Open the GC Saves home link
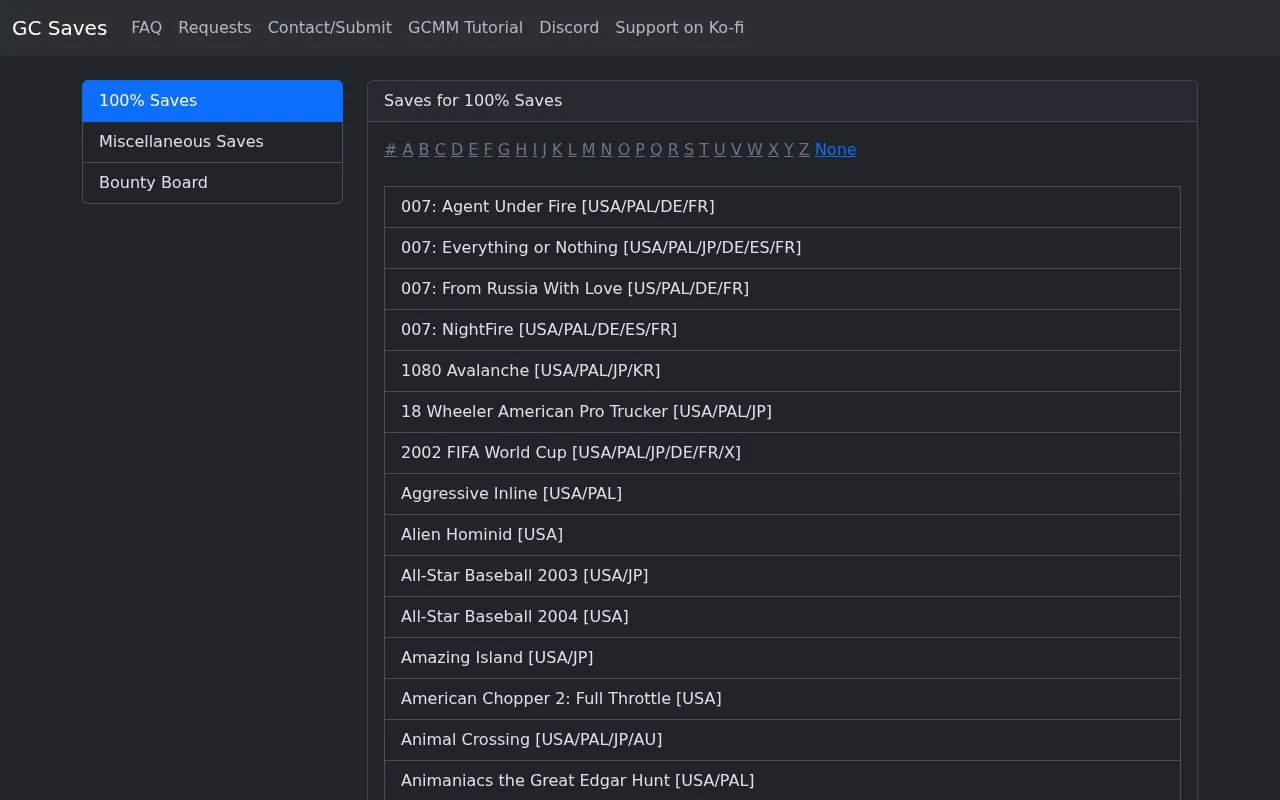The image size is (1280, 800). click(x=59, y=28)
